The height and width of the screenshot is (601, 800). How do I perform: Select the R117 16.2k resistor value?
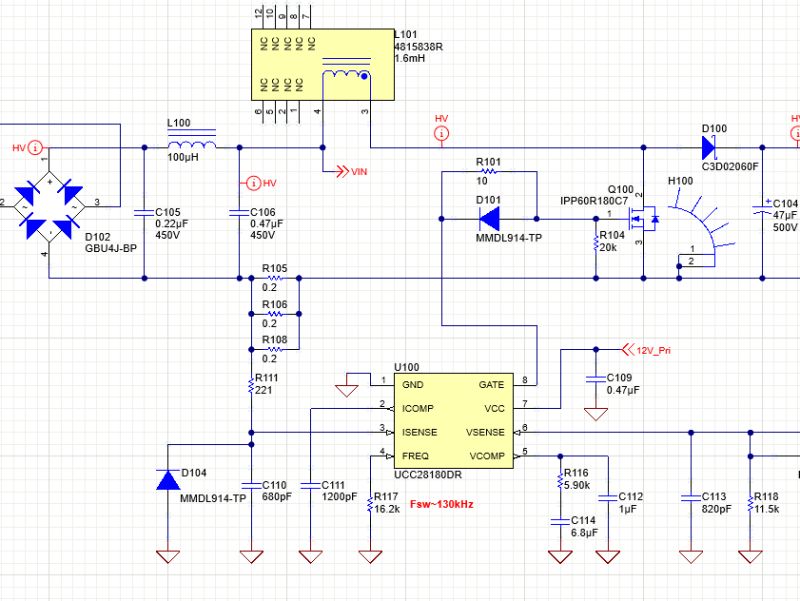385,509
